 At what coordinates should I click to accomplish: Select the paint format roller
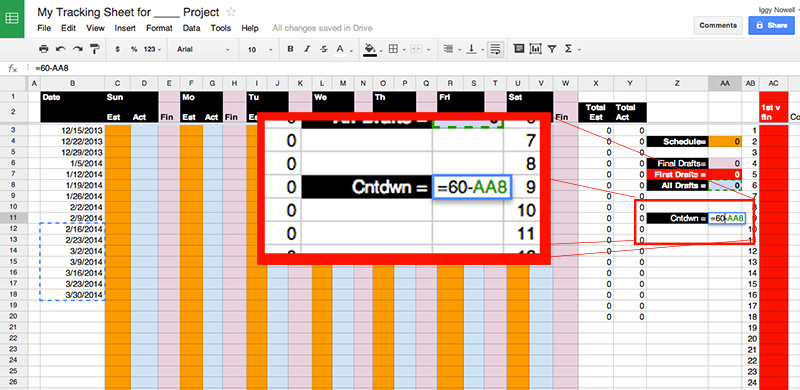[x=95, y=49]
